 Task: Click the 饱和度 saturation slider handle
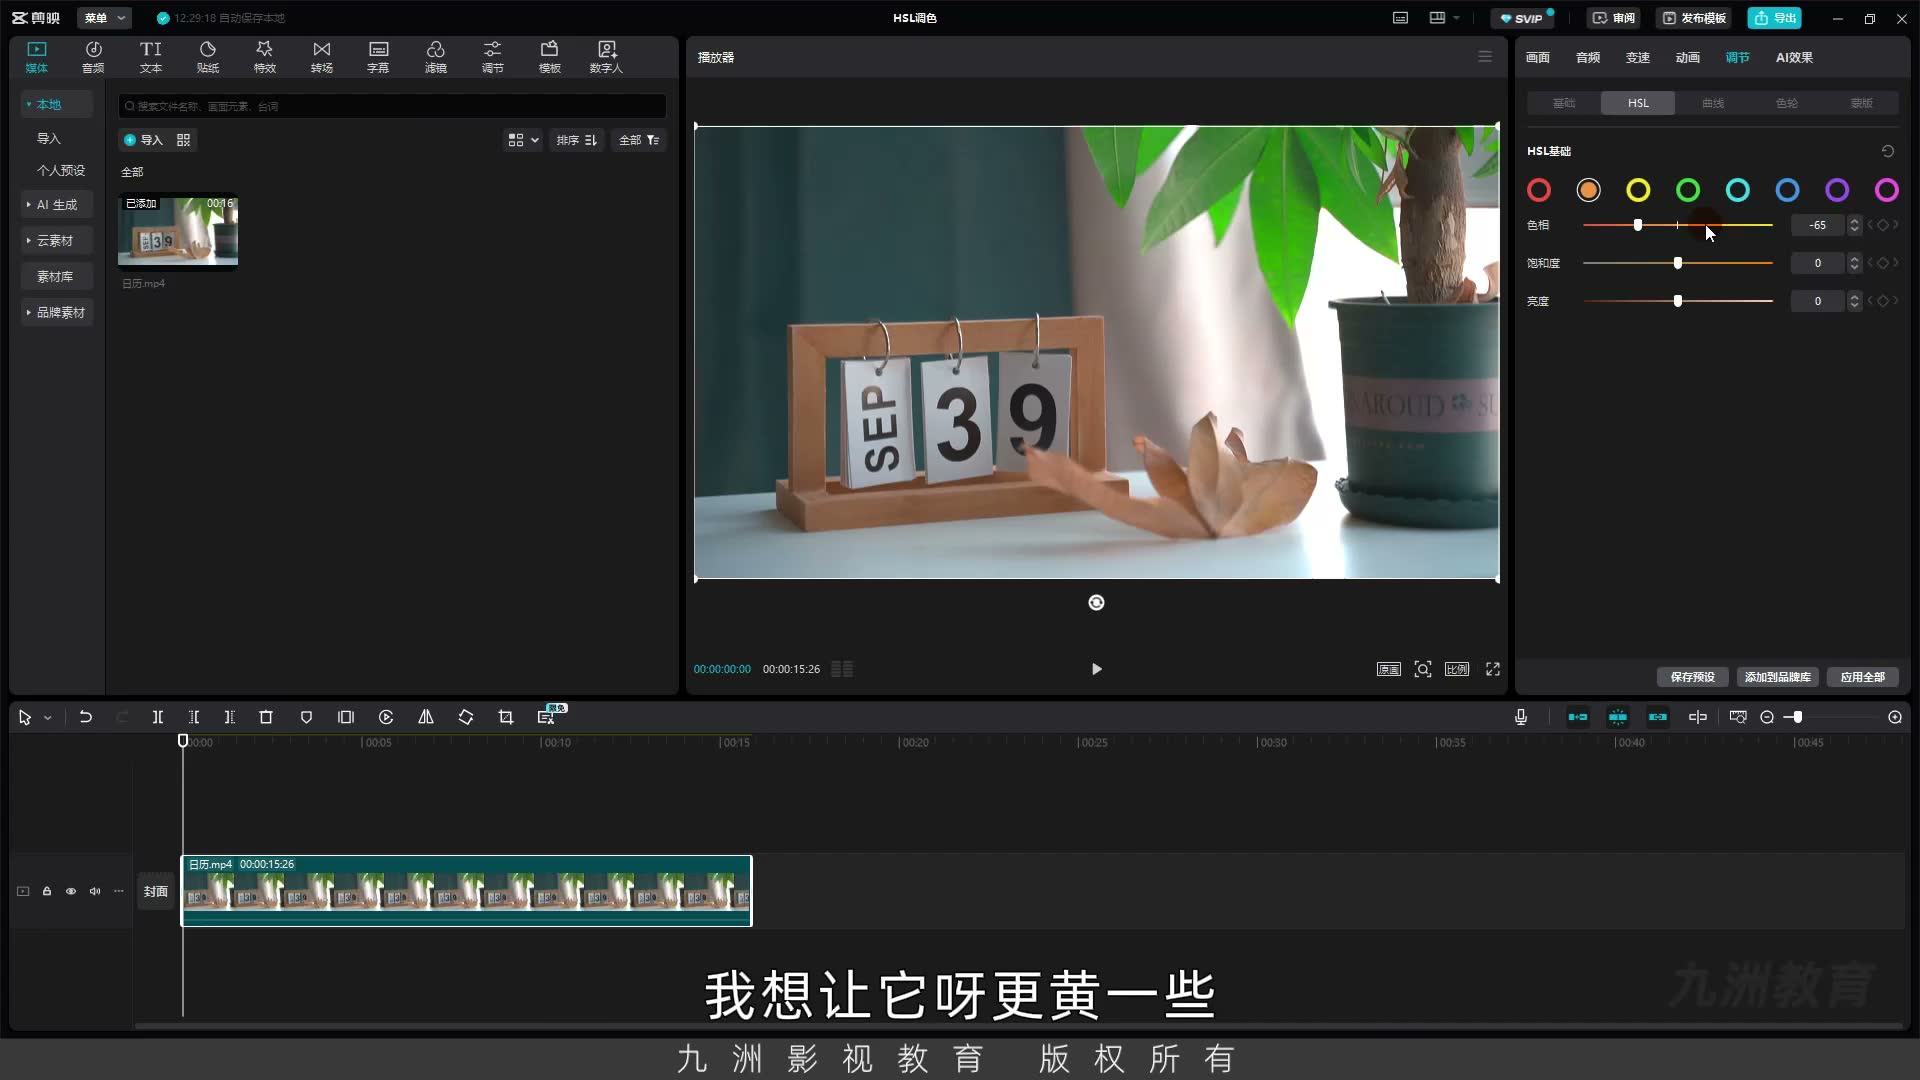point(1678,263)
